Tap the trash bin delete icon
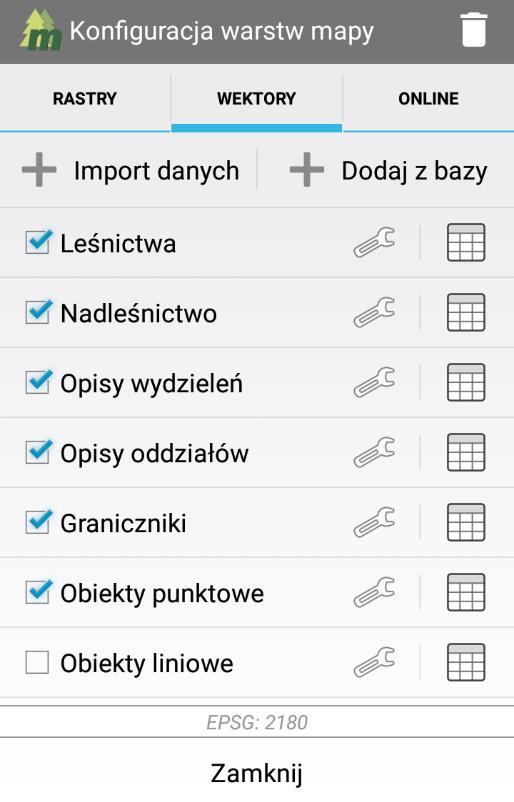514x802 pixels. click(x=473, y=30)
